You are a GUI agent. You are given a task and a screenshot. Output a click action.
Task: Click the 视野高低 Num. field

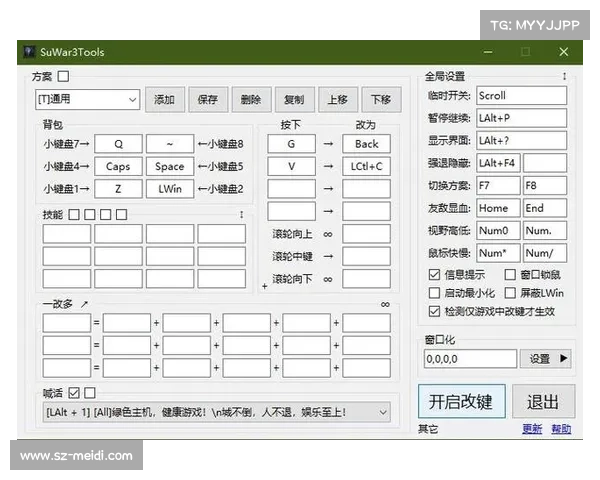point(545,231)
